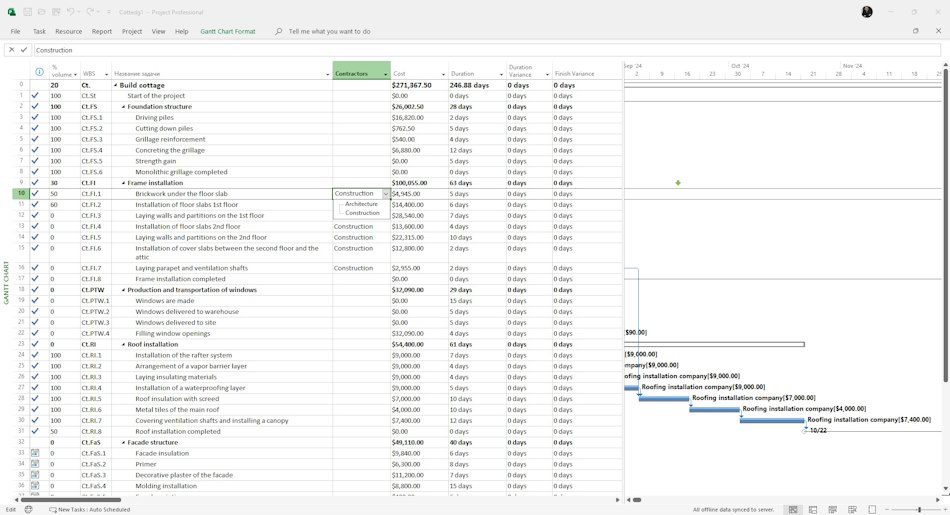Open the Report ribbon tab
Viewport: 950px width, 515px height.
pos(102,32)
